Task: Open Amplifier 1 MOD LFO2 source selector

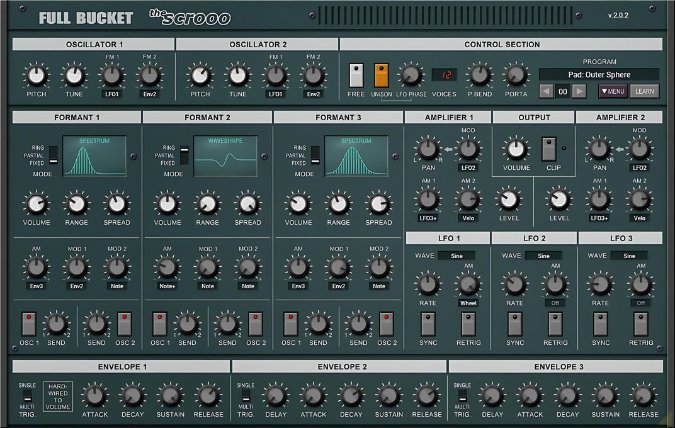Action: click(x=468, y=167)
